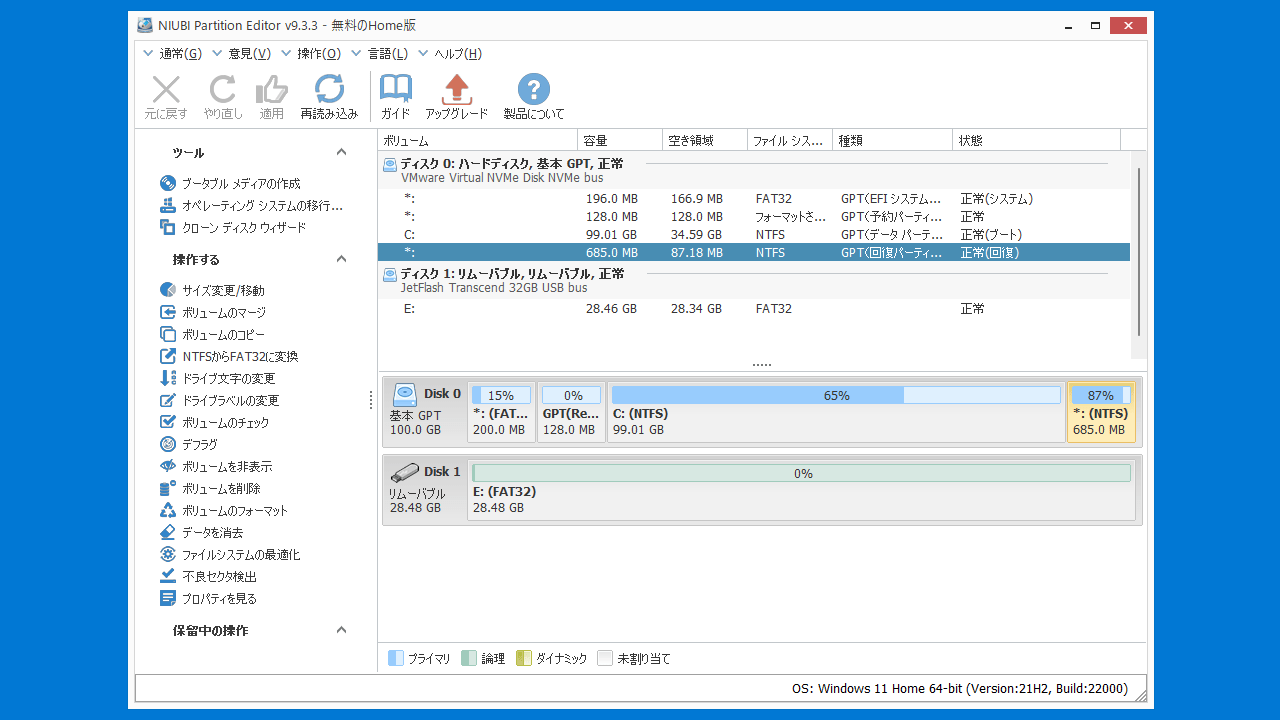Click the ボリュームのマージ icon
This screenshot has height=720, width=1280.
168,312
